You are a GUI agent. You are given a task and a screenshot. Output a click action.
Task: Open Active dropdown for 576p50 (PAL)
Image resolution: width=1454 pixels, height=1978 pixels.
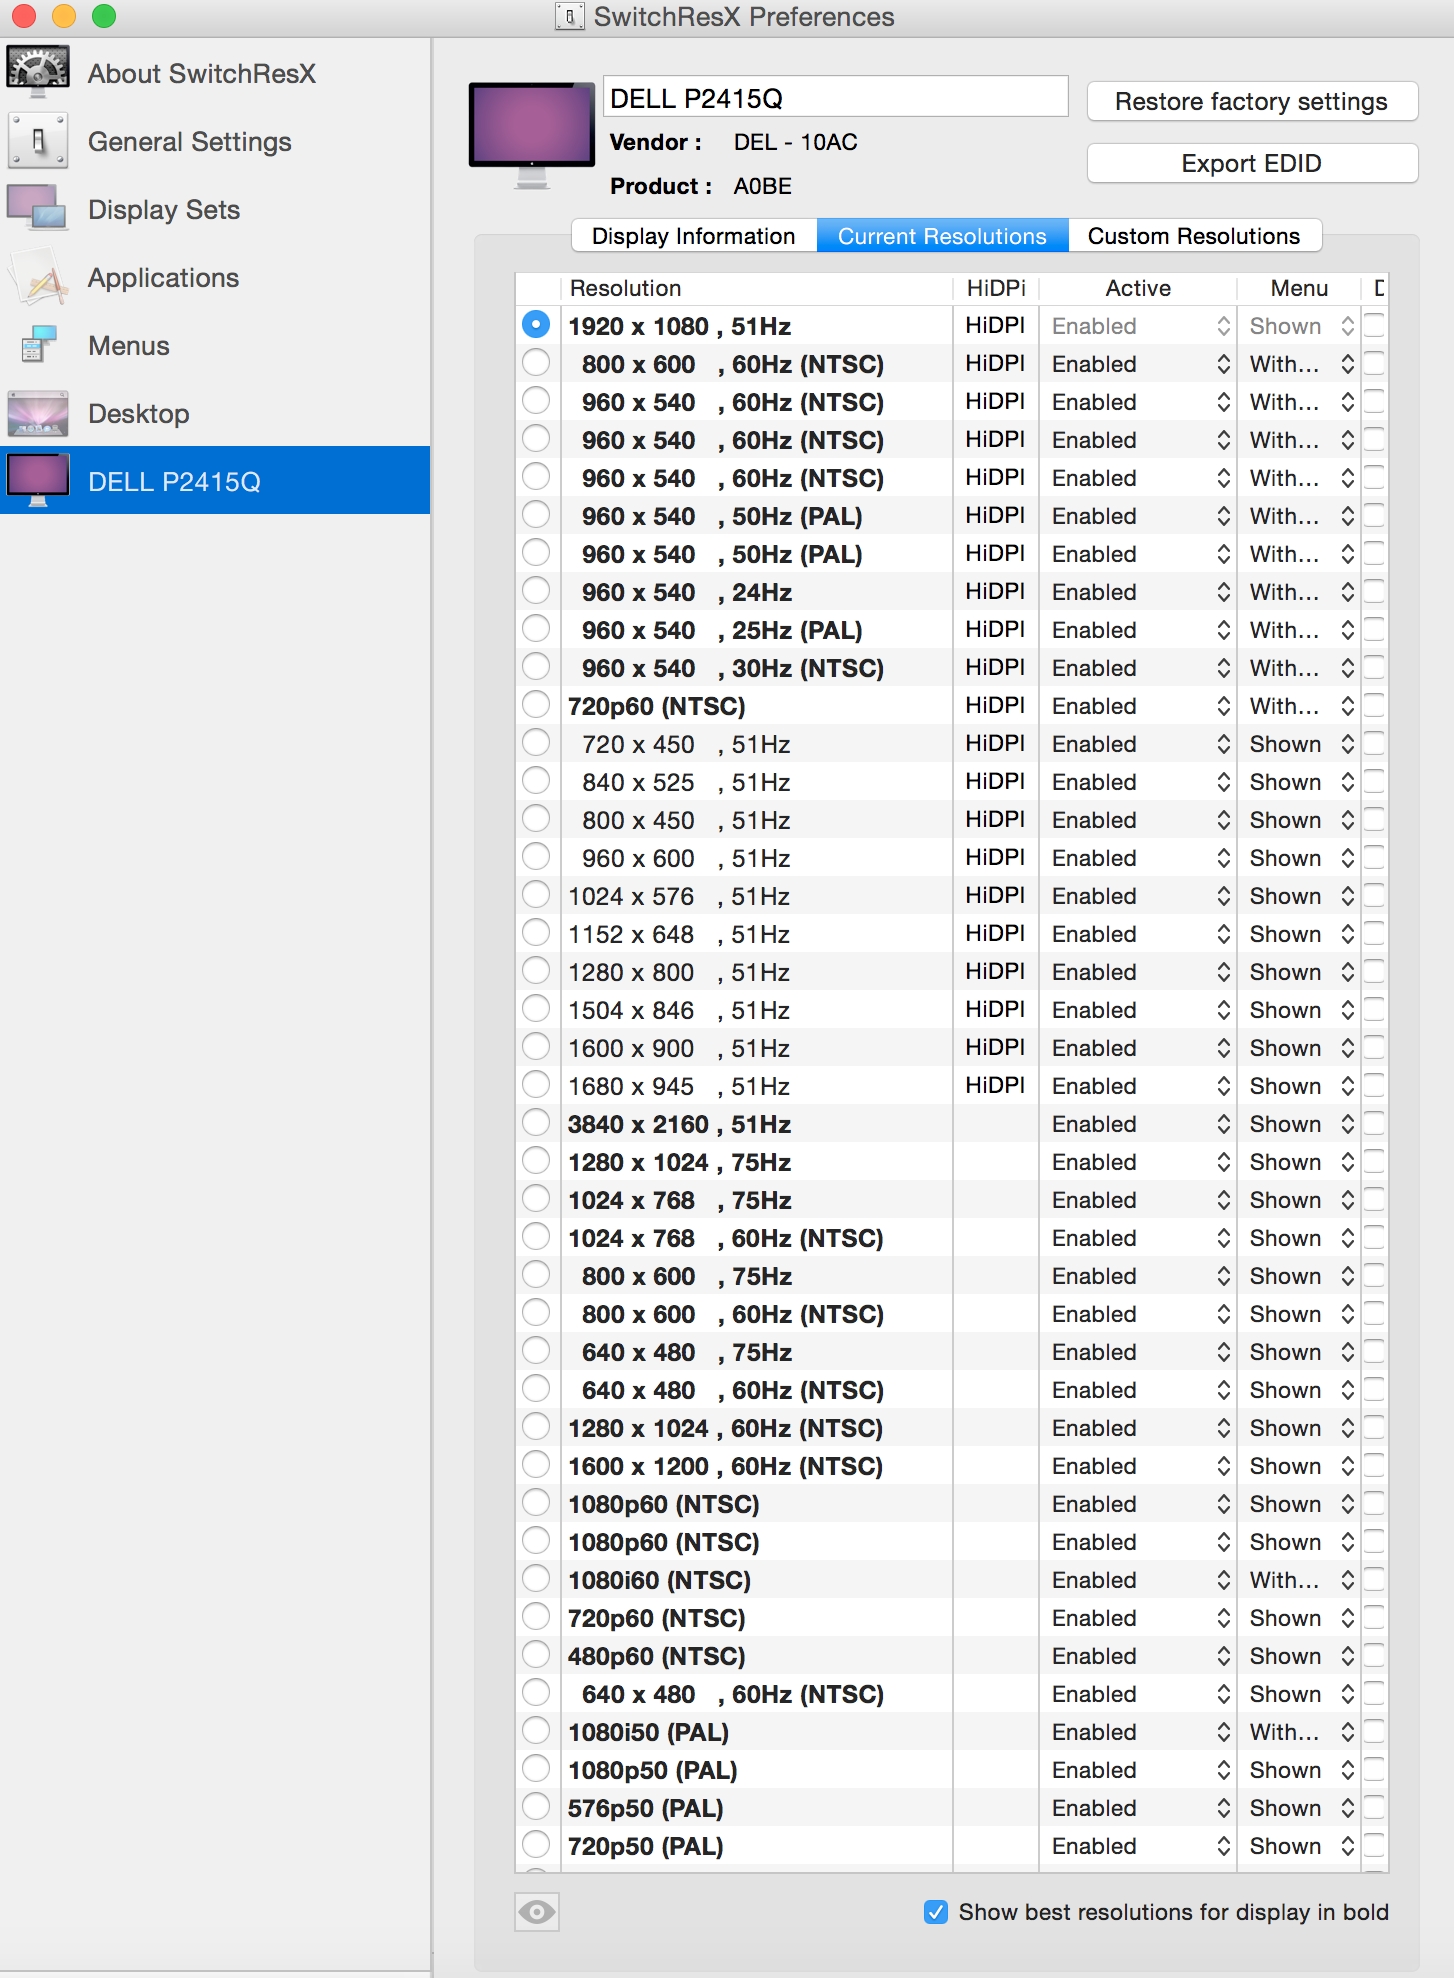tap(1140, 1808)
